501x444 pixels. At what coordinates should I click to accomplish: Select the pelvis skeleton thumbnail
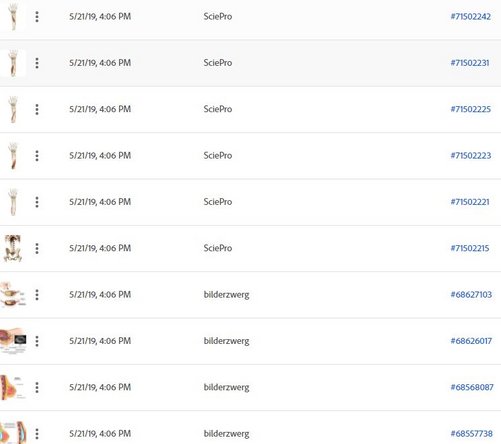[13, 248]
